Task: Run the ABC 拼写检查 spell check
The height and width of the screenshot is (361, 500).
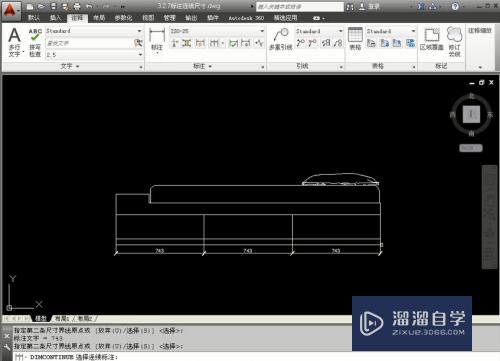Action: tap(35, 42)
